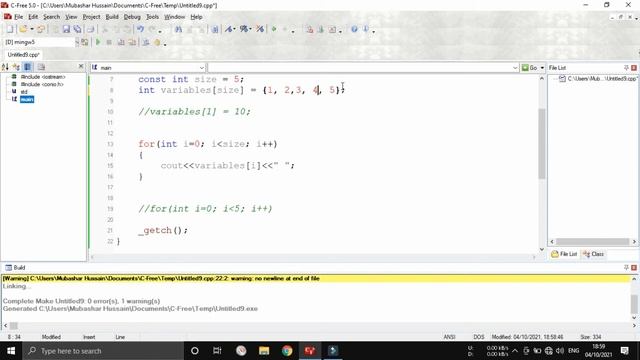
Task: Click the green Run arrow icon
Action: click(x=274, y=29)
